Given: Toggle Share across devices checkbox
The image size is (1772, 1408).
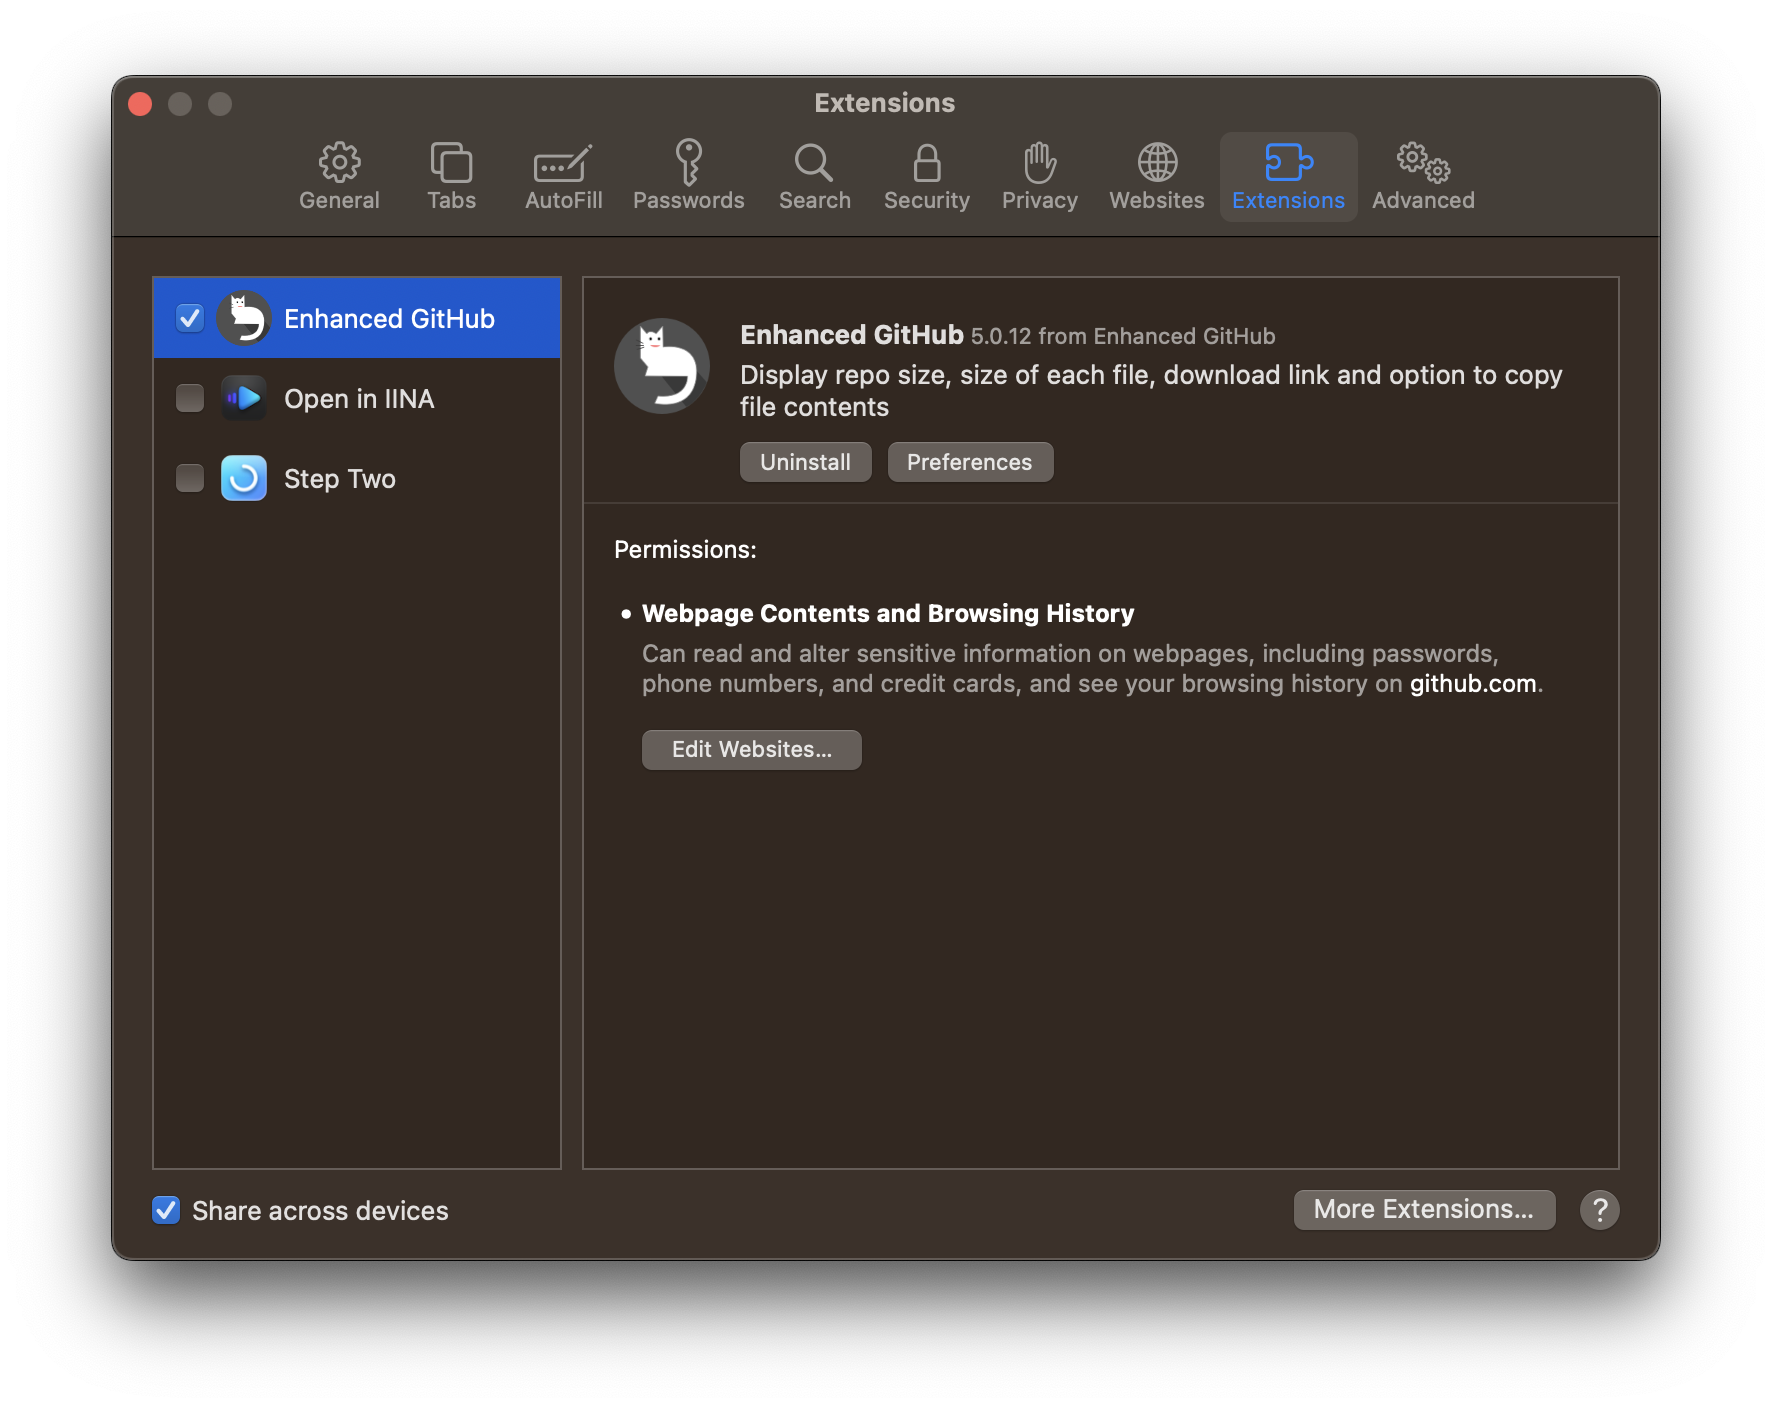Looking at the screenshot, I should tap(166, 1210).
